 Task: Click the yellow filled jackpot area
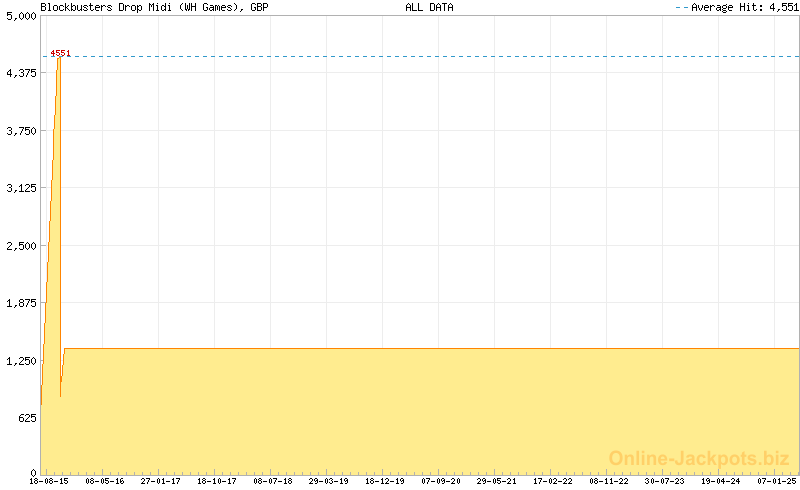400,410
